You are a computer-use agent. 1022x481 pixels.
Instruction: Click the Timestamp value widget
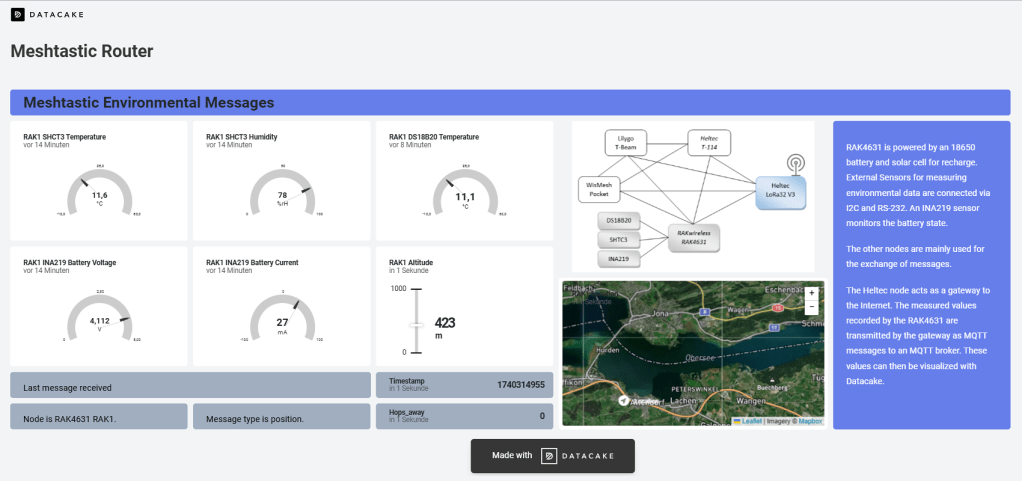point(463,385)
